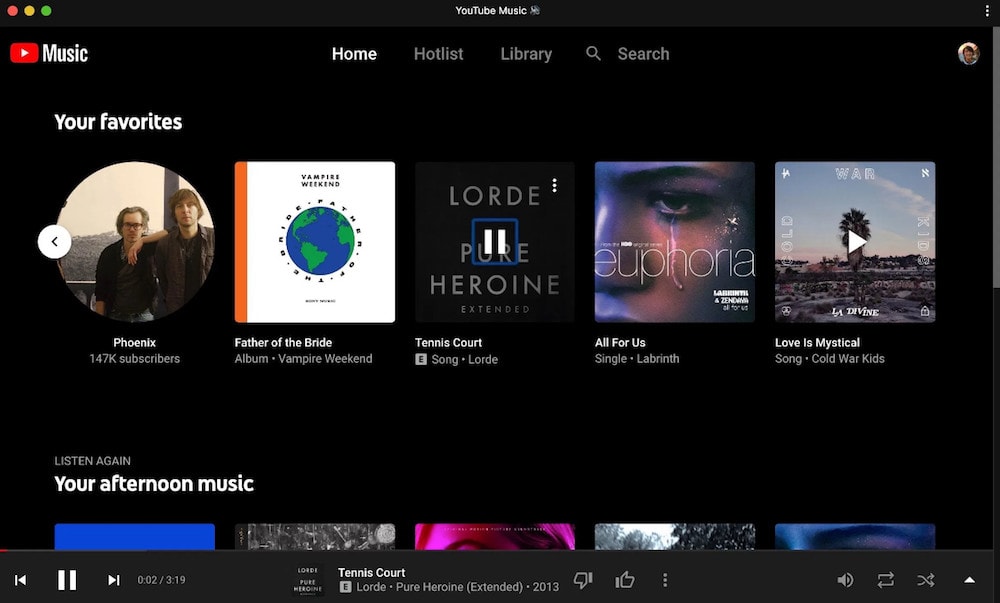The height and width of the screenshot is (603, 1000).
Task: Open more options on Tennis Court card
Action: tap(555, 185)
